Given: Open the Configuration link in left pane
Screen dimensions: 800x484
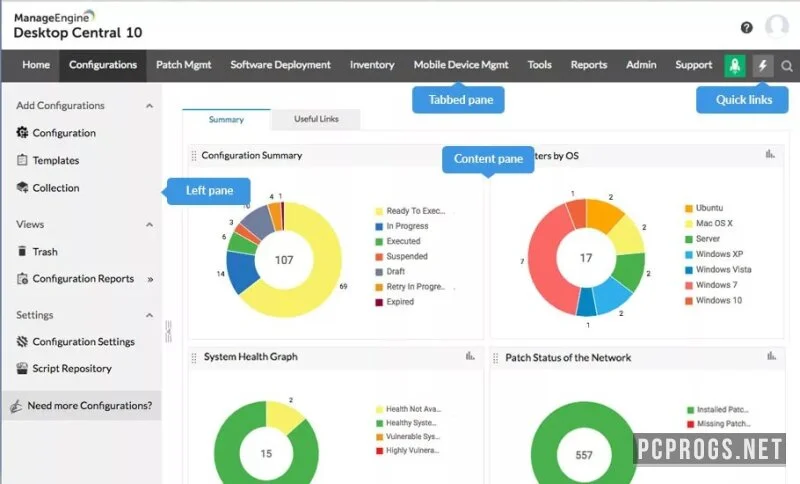Looking at the screenshot, I should (x=64, y=133).
